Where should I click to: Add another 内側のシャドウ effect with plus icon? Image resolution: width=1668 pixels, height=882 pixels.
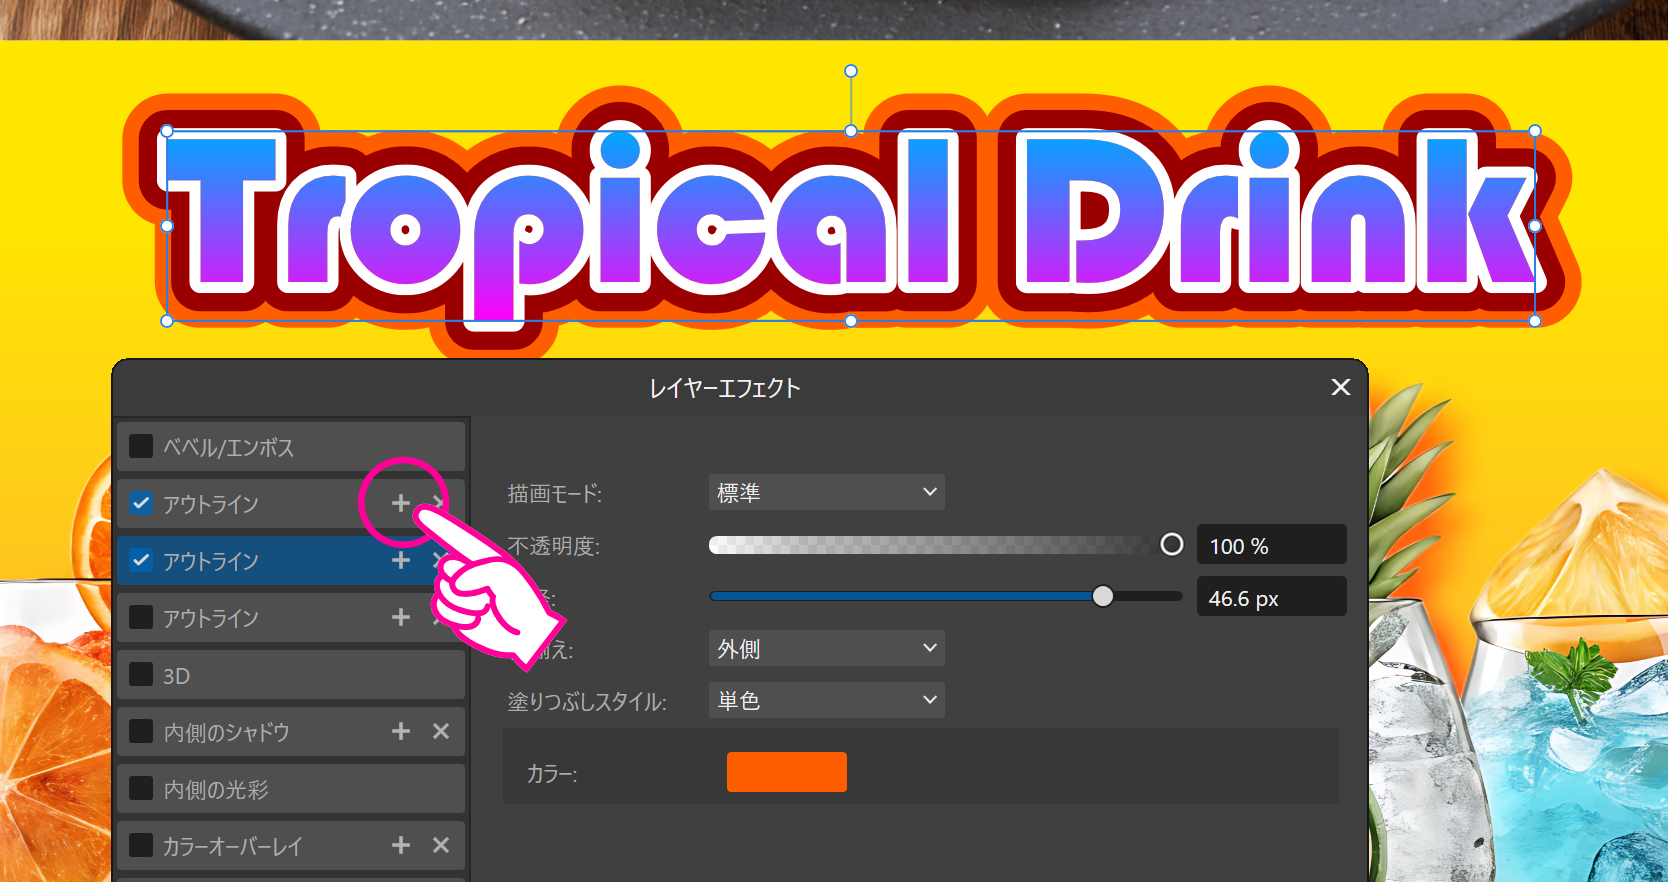pyautogui.click(x=401, y=731)
